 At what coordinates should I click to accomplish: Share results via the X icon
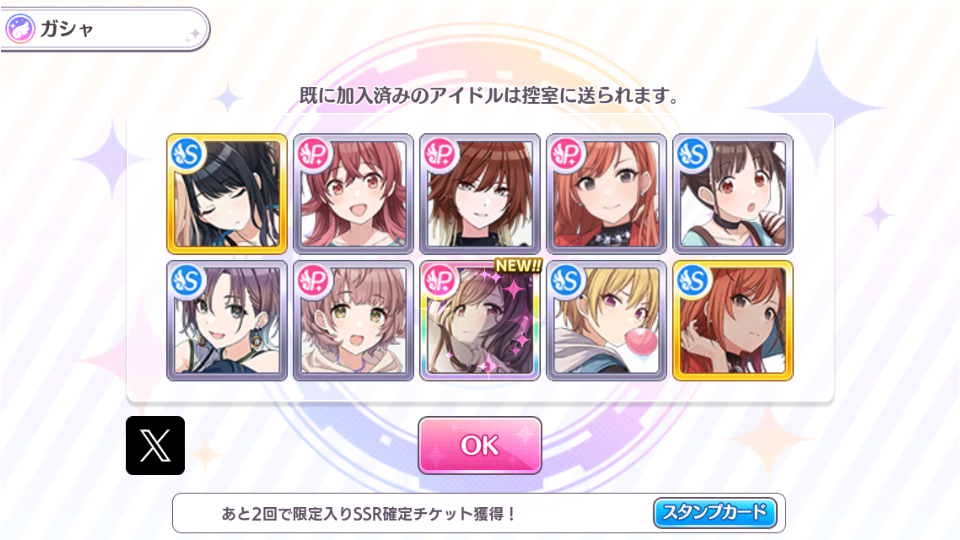pos(156,445)
